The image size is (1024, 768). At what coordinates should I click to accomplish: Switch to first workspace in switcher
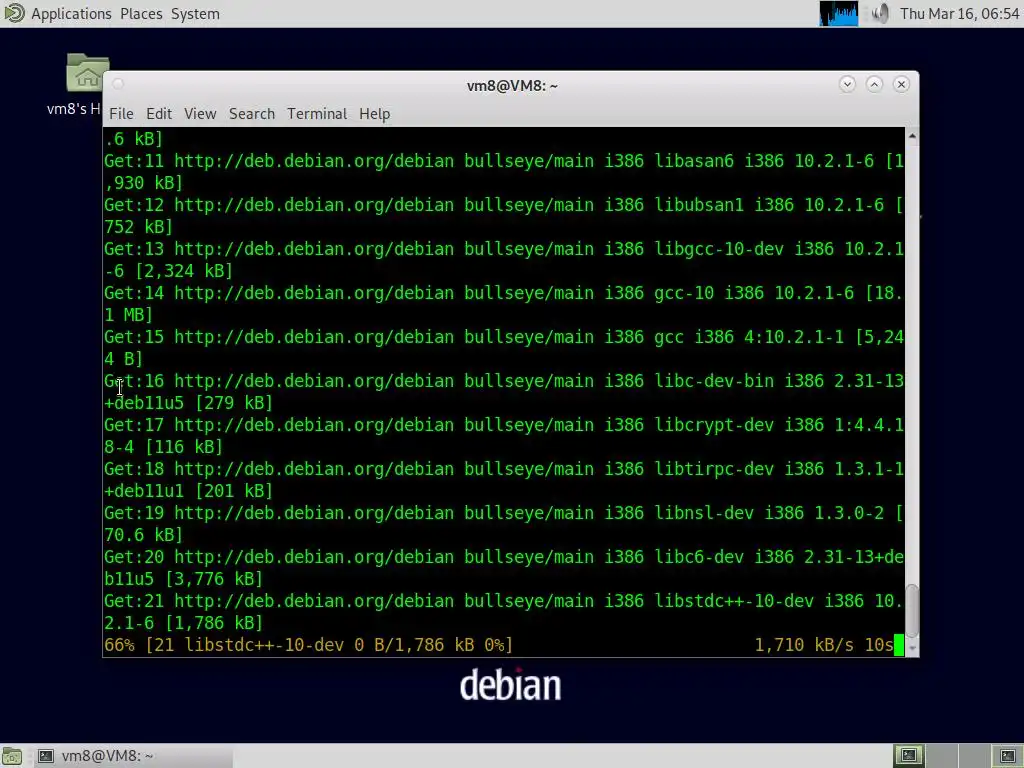coord(908,756)
